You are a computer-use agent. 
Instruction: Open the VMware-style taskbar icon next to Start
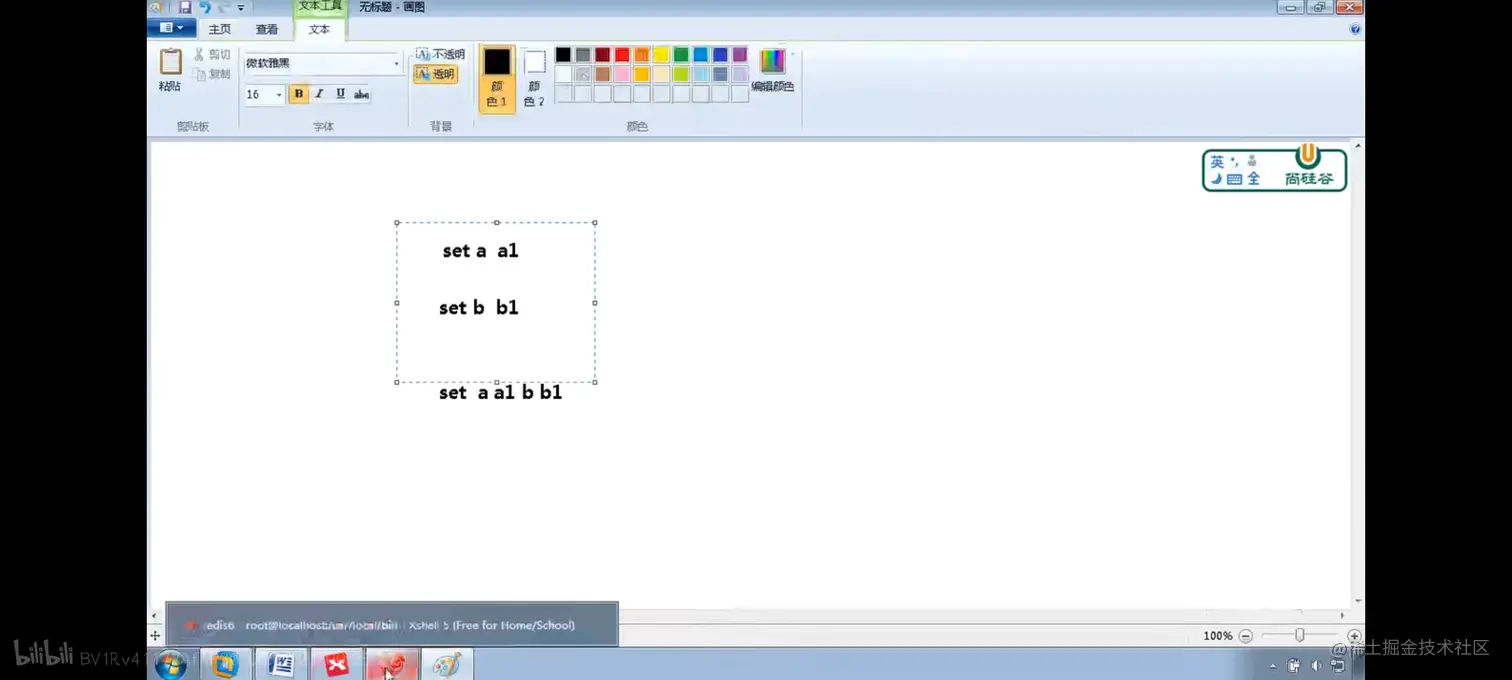point(225,664)
